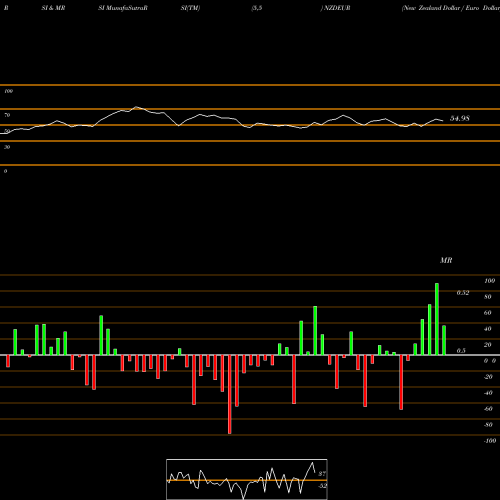
Task: Click the MR axis label 40
Action: coord(488,329)
